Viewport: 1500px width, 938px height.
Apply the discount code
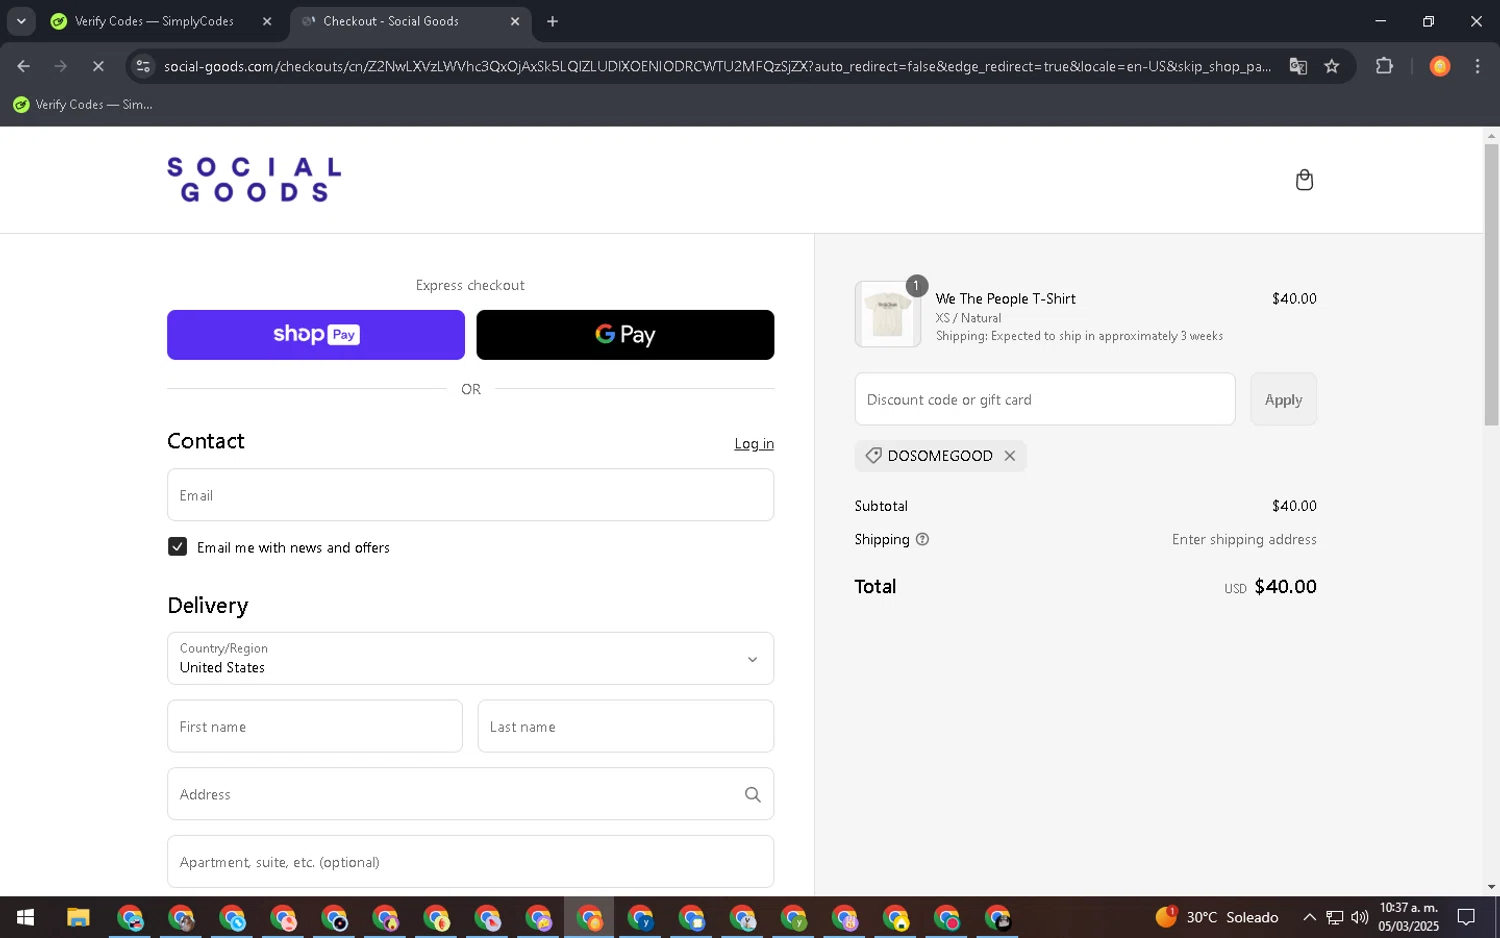pyautogui.click(x=1283, y=399)
